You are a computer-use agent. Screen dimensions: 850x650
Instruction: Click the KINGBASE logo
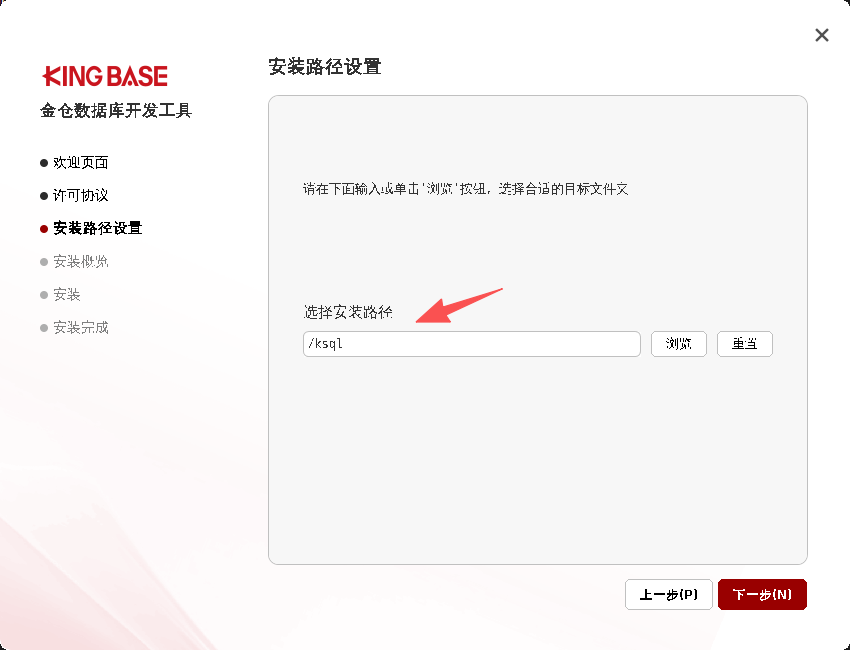(x=105, y=76)
